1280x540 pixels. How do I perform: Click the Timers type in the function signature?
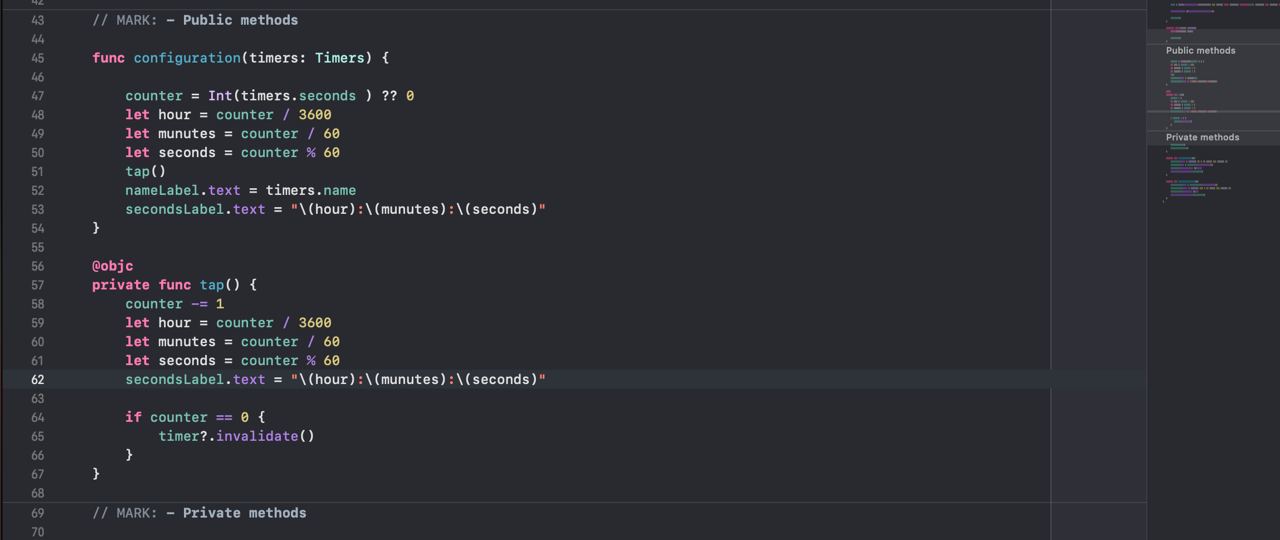[340, 58]
